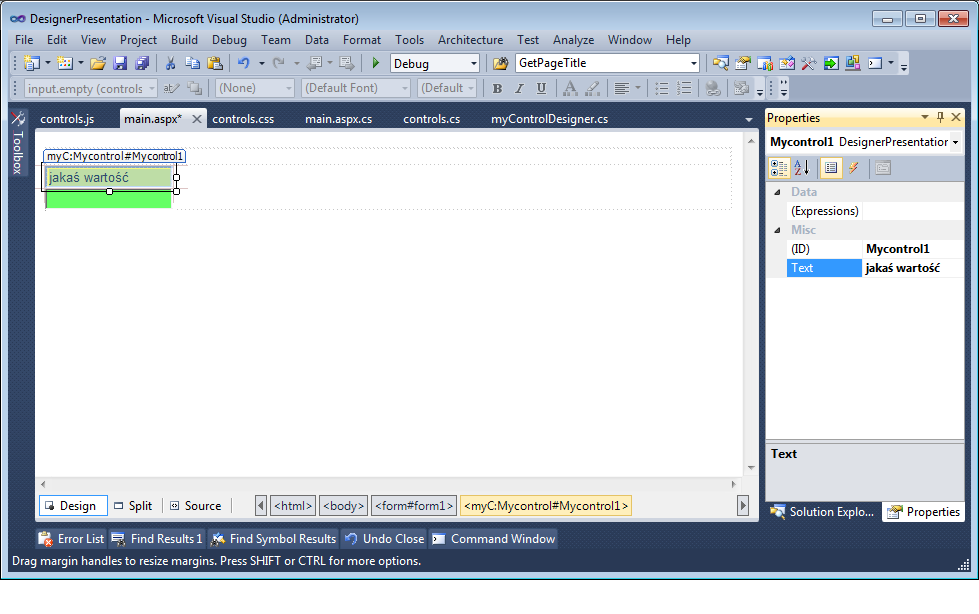
Task: Switch to the Solution Explorer tab
Action: point(824,512)
